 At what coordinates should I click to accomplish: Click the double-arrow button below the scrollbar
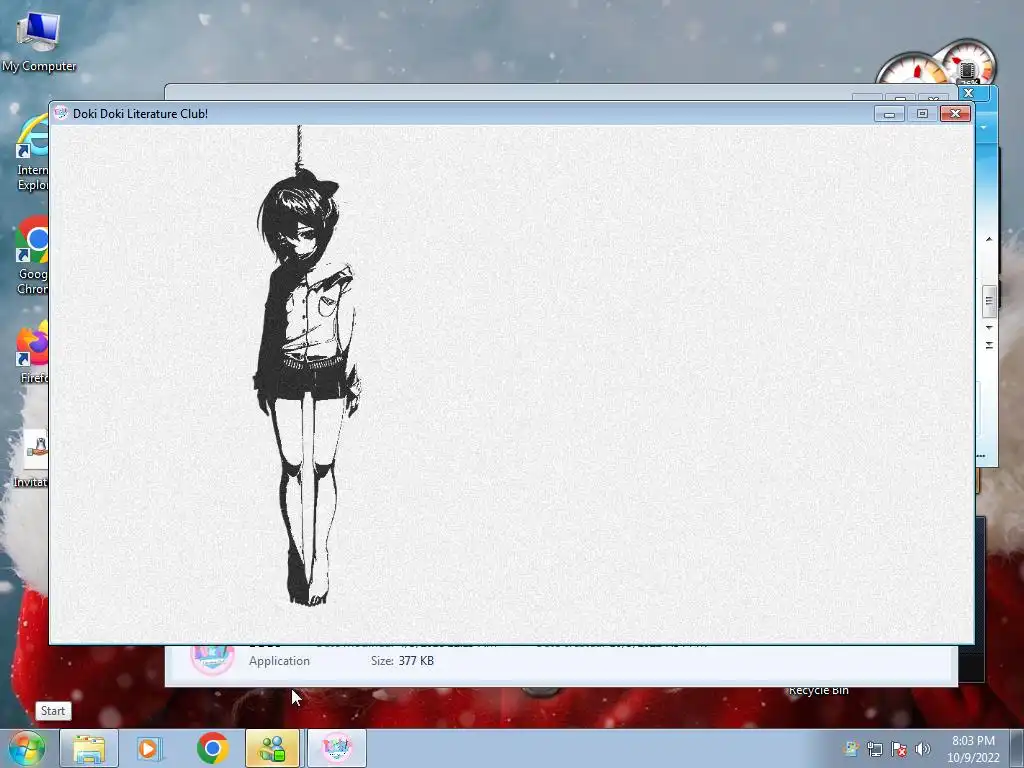coord(989,345)
